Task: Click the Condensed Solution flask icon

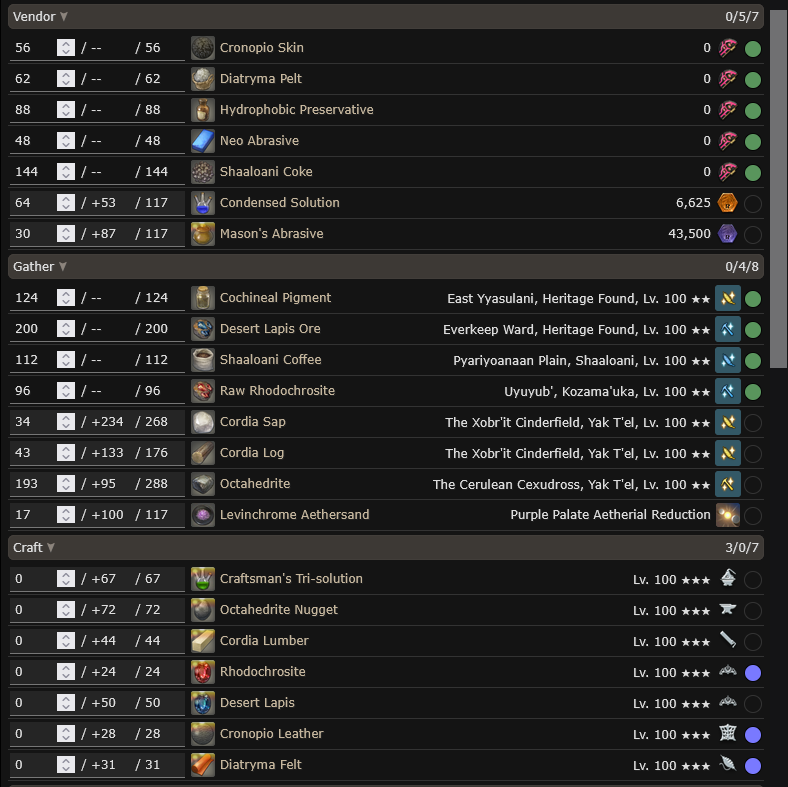Action: [203, 203]
